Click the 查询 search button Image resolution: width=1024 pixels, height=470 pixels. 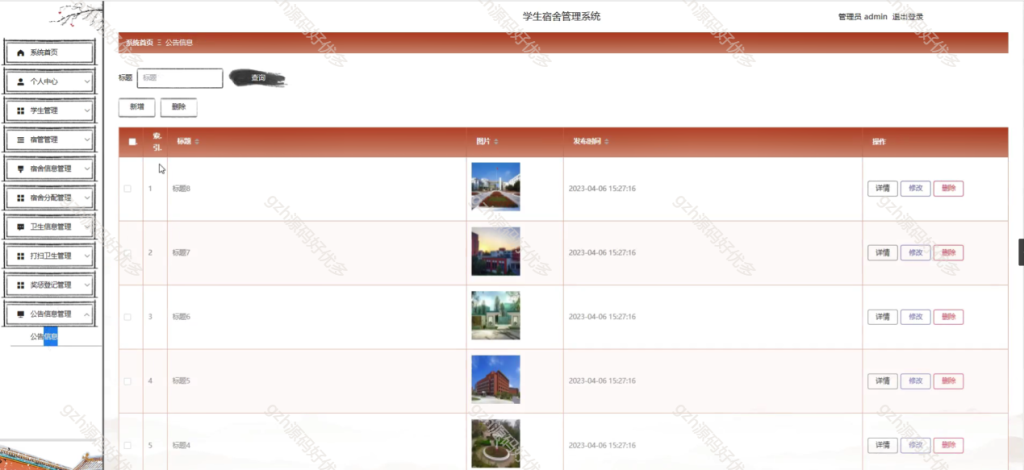point(258,77)
